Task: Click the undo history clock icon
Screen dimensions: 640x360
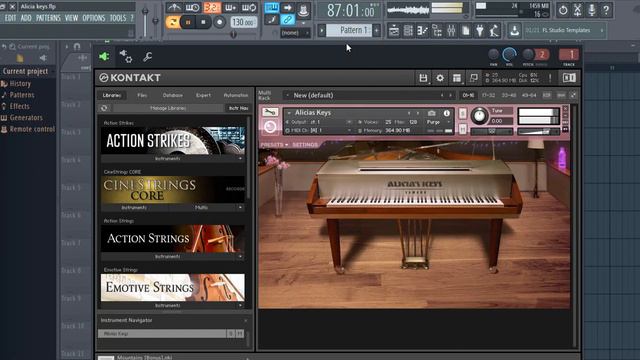Action: pyautogui.click(x=563, y=10)
